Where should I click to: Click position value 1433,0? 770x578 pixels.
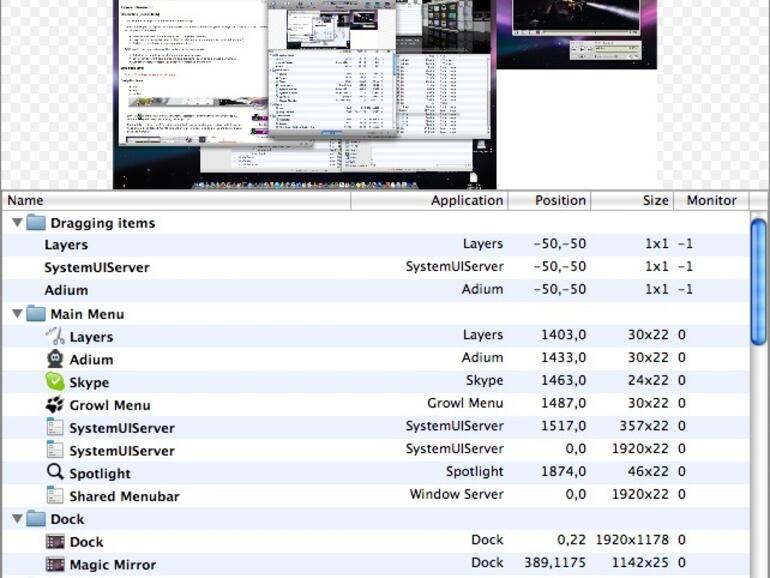tap(563, 358)
